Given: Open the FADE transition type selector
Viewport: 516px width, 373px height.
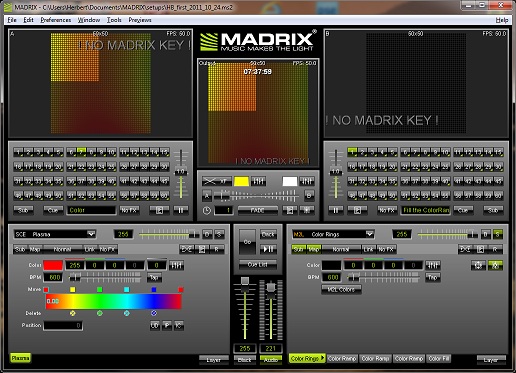Looking at the screenshot, I should (x=257, y=211).
